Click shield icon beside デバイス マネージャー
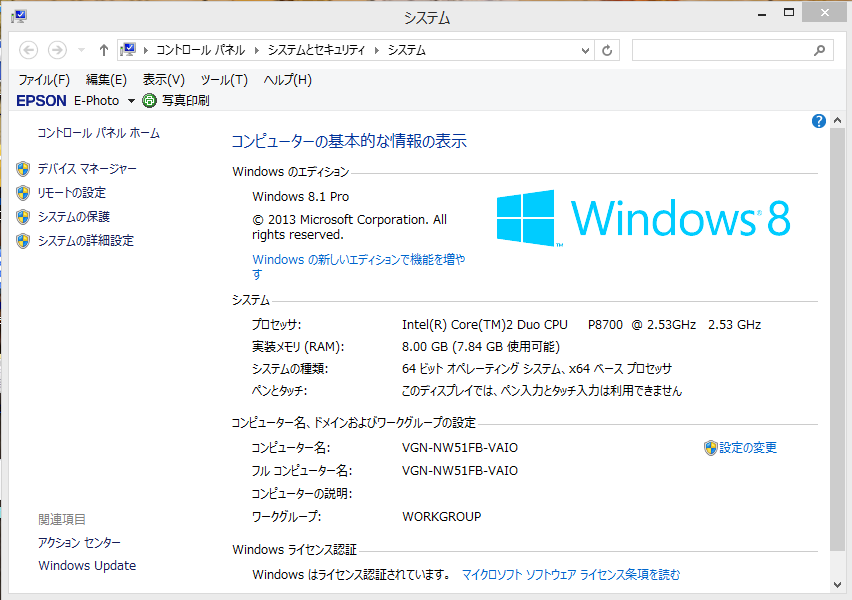Image resolution: width=852 pixels, height=600 pixels. point(23,169)
